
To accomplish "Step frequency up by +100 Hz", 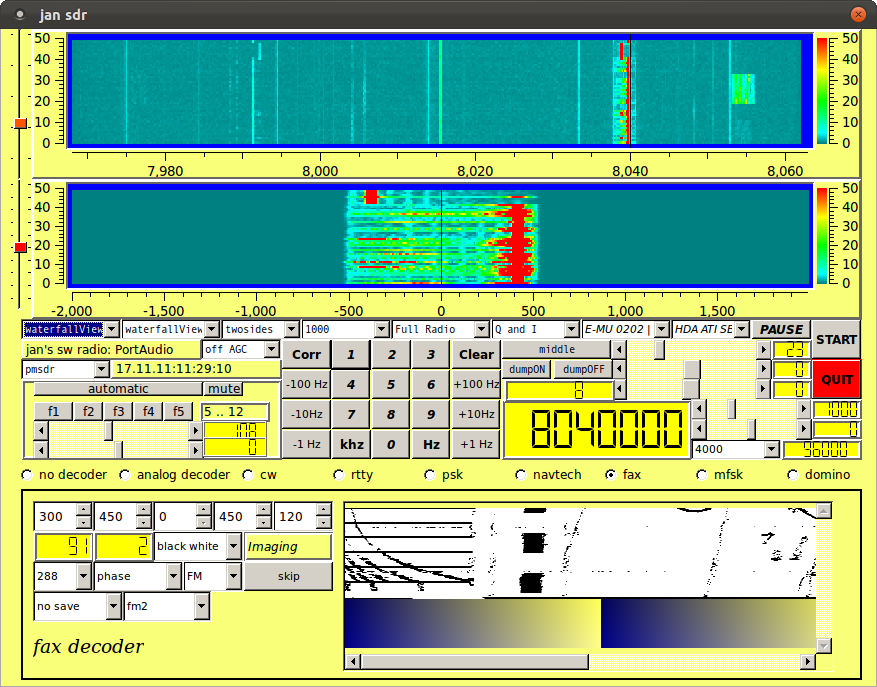I will 474,384.
